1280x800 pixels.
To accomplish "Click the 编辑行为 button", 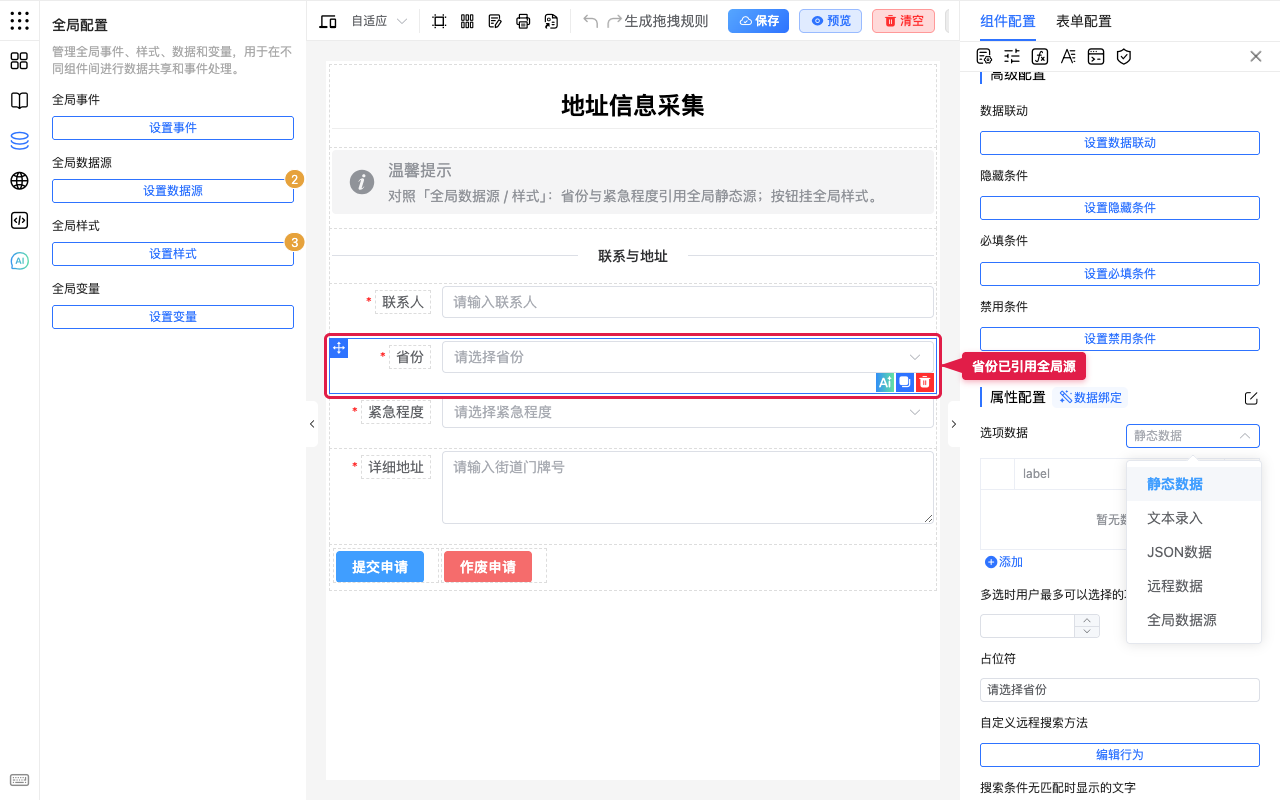I will pos(1120,755).
